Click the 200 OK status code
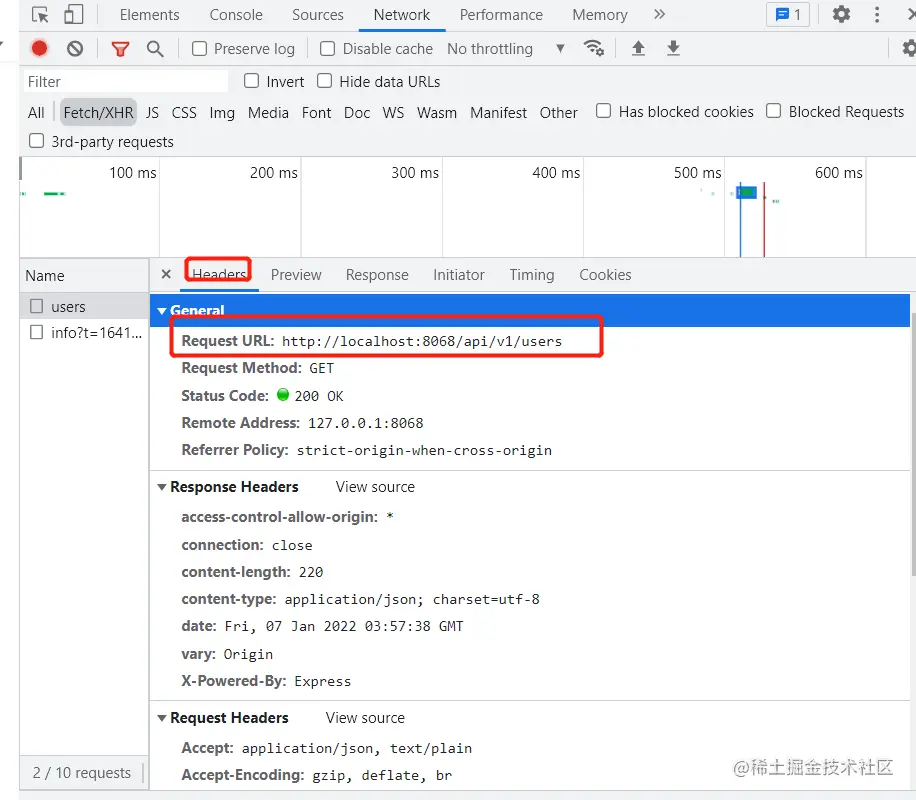 pos(318,396)
